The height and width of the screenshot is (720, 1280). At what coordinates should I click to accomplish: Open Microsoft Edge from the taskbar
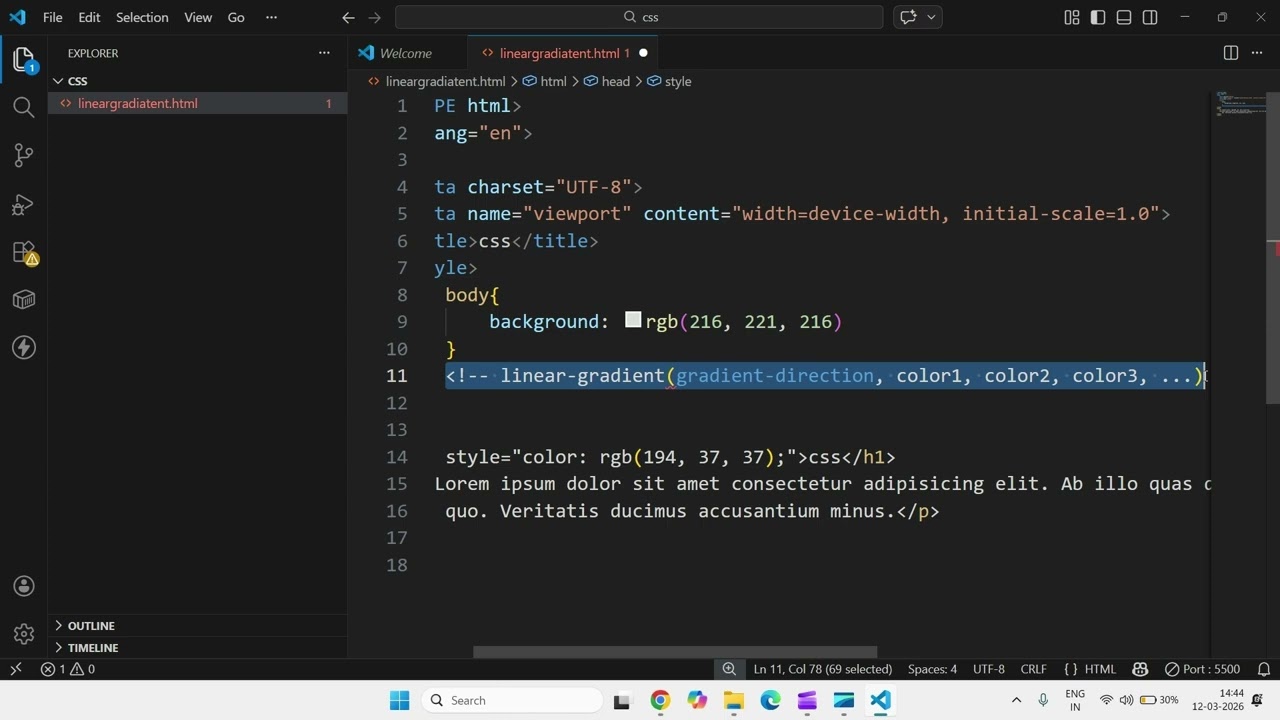coord(770,700)
